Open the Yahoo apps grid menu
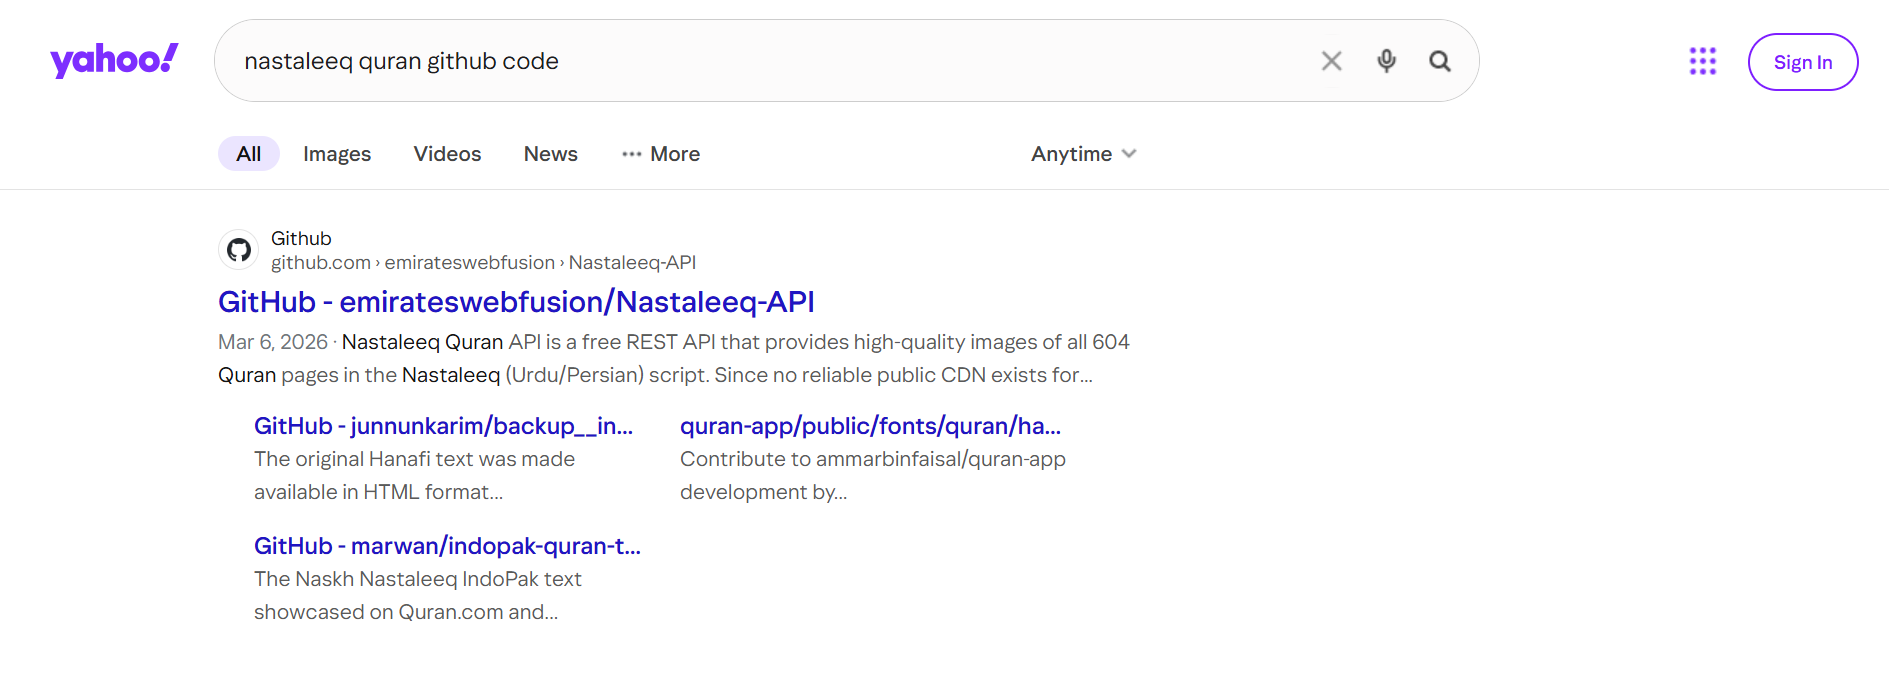 pos(1702,61)
